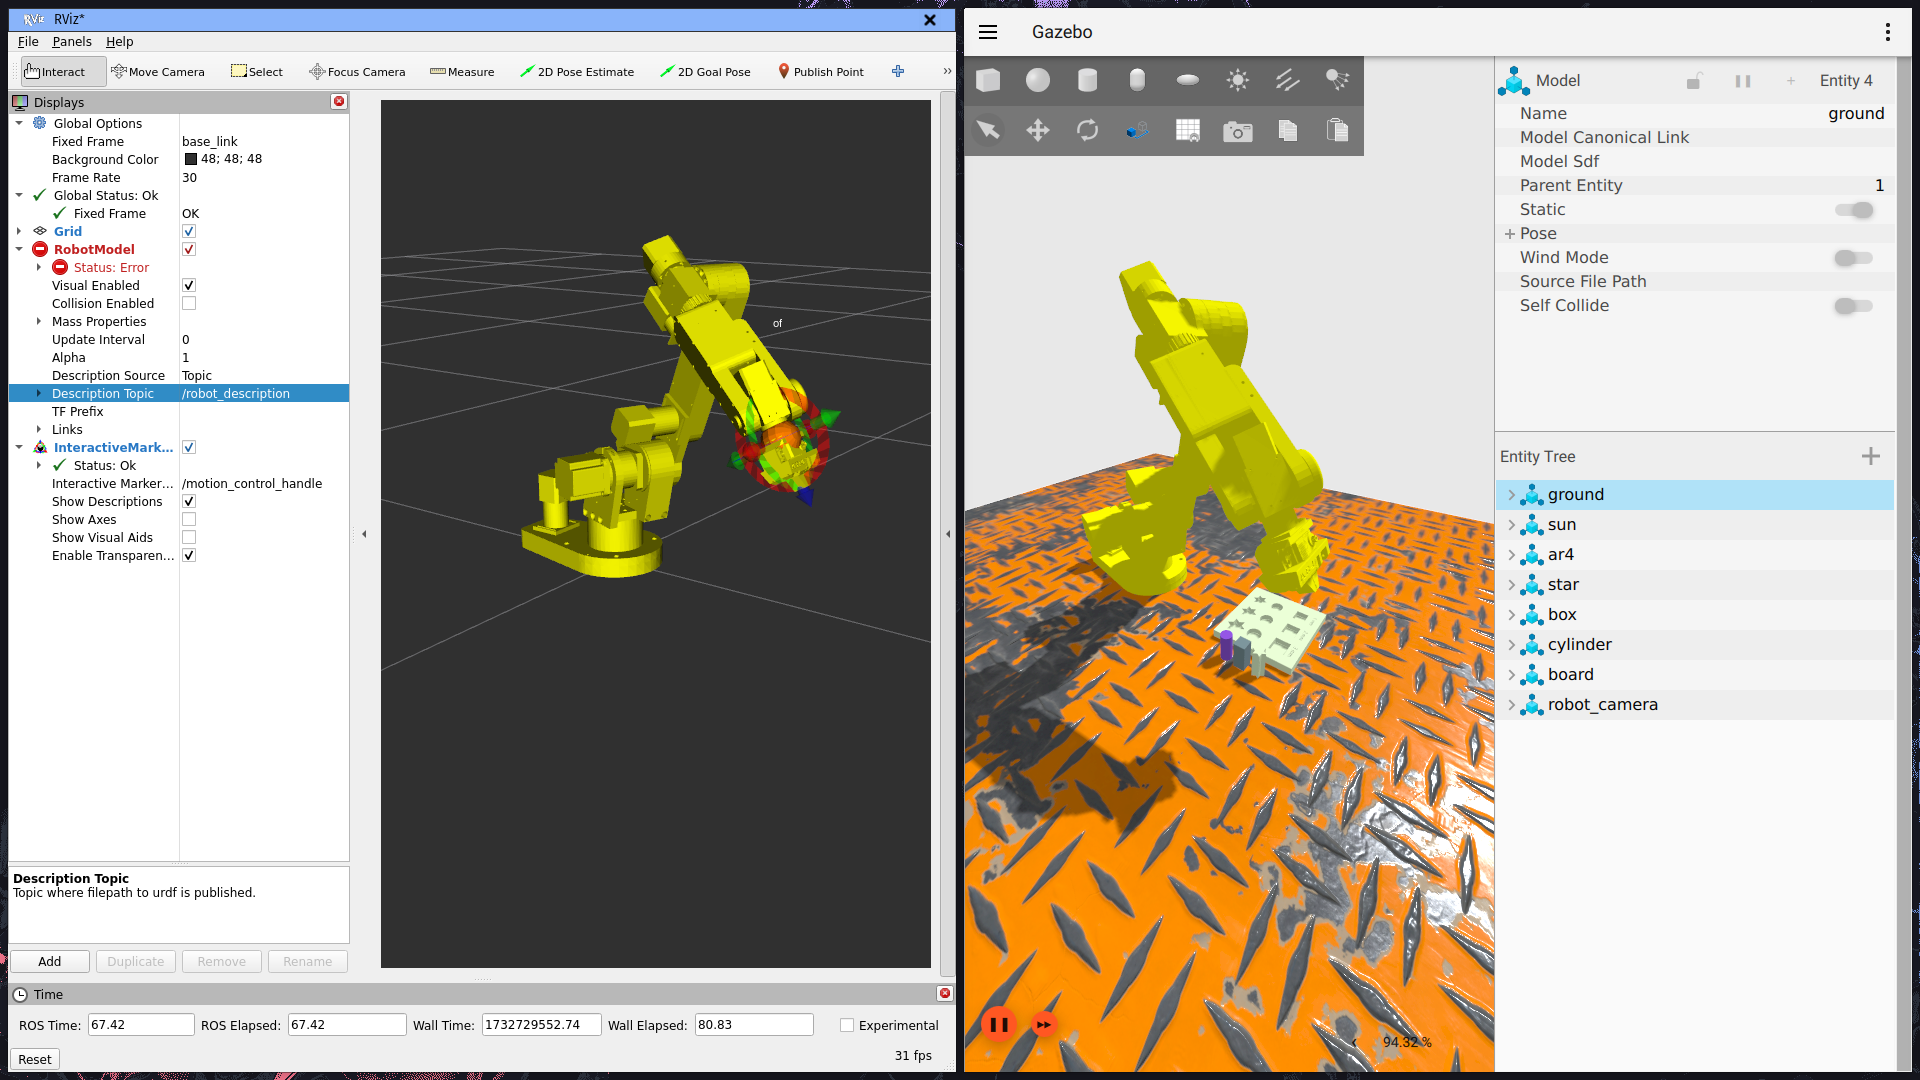Add a point light to scene
1920x1080 pixels.
[x=1237, y=80]
